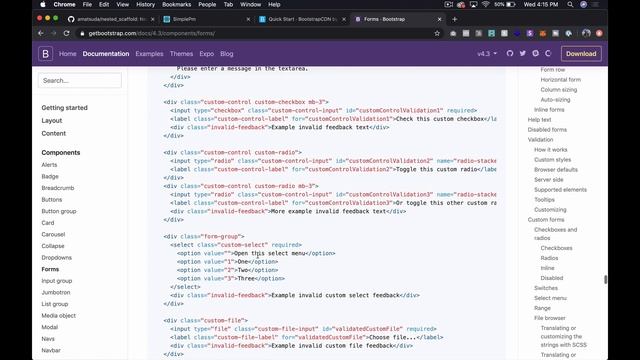Open the Open Collective icon in navbar
640x360 pixels.
(x=548, y=53)
